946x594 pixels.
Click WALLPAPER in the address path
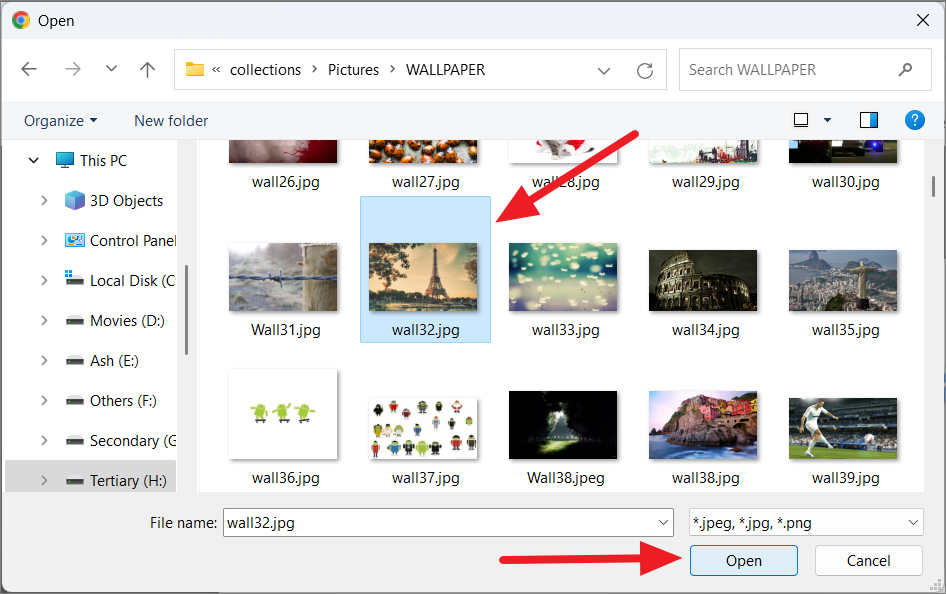[445, 70]
